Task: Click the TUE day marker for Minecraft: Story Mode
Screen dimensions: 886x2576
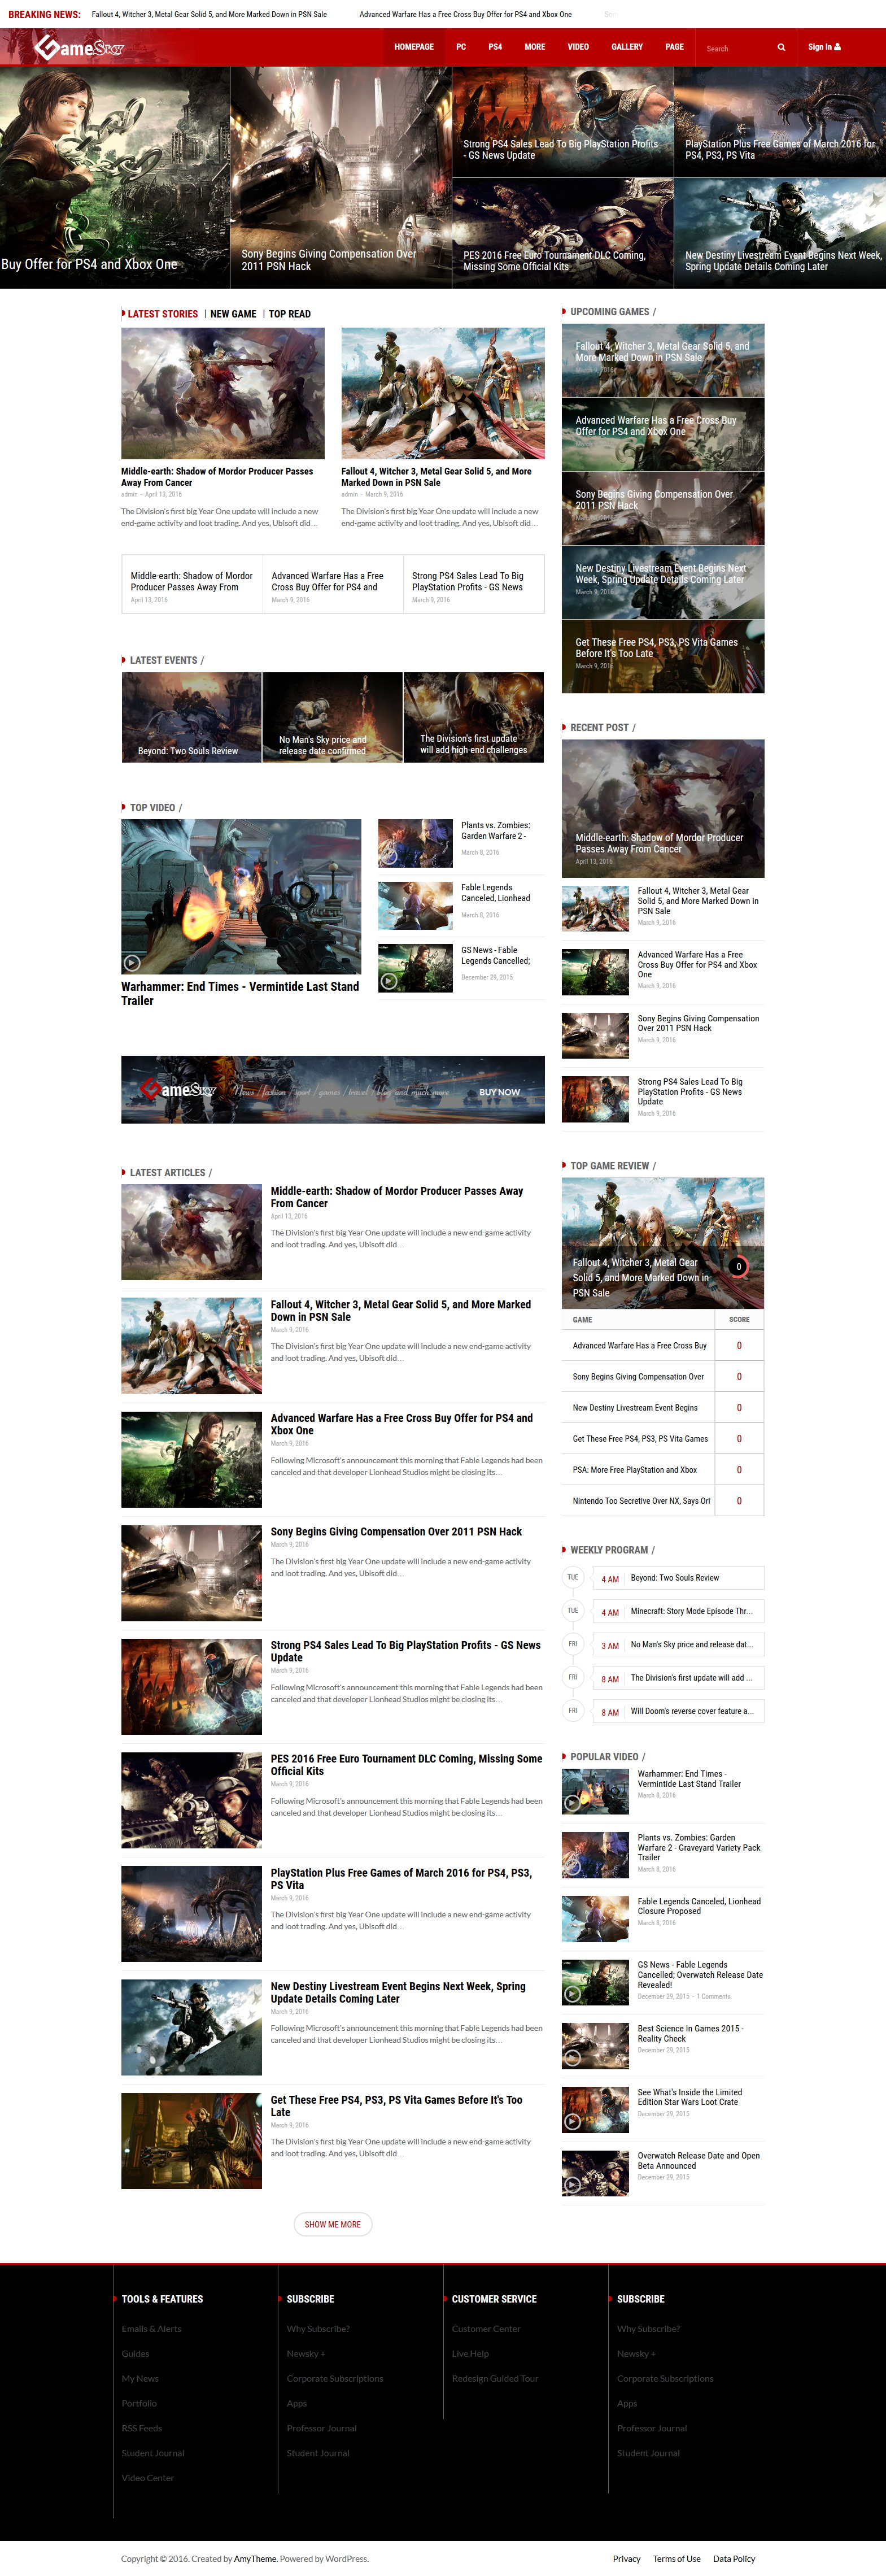Action: [x=573, y=1611]
